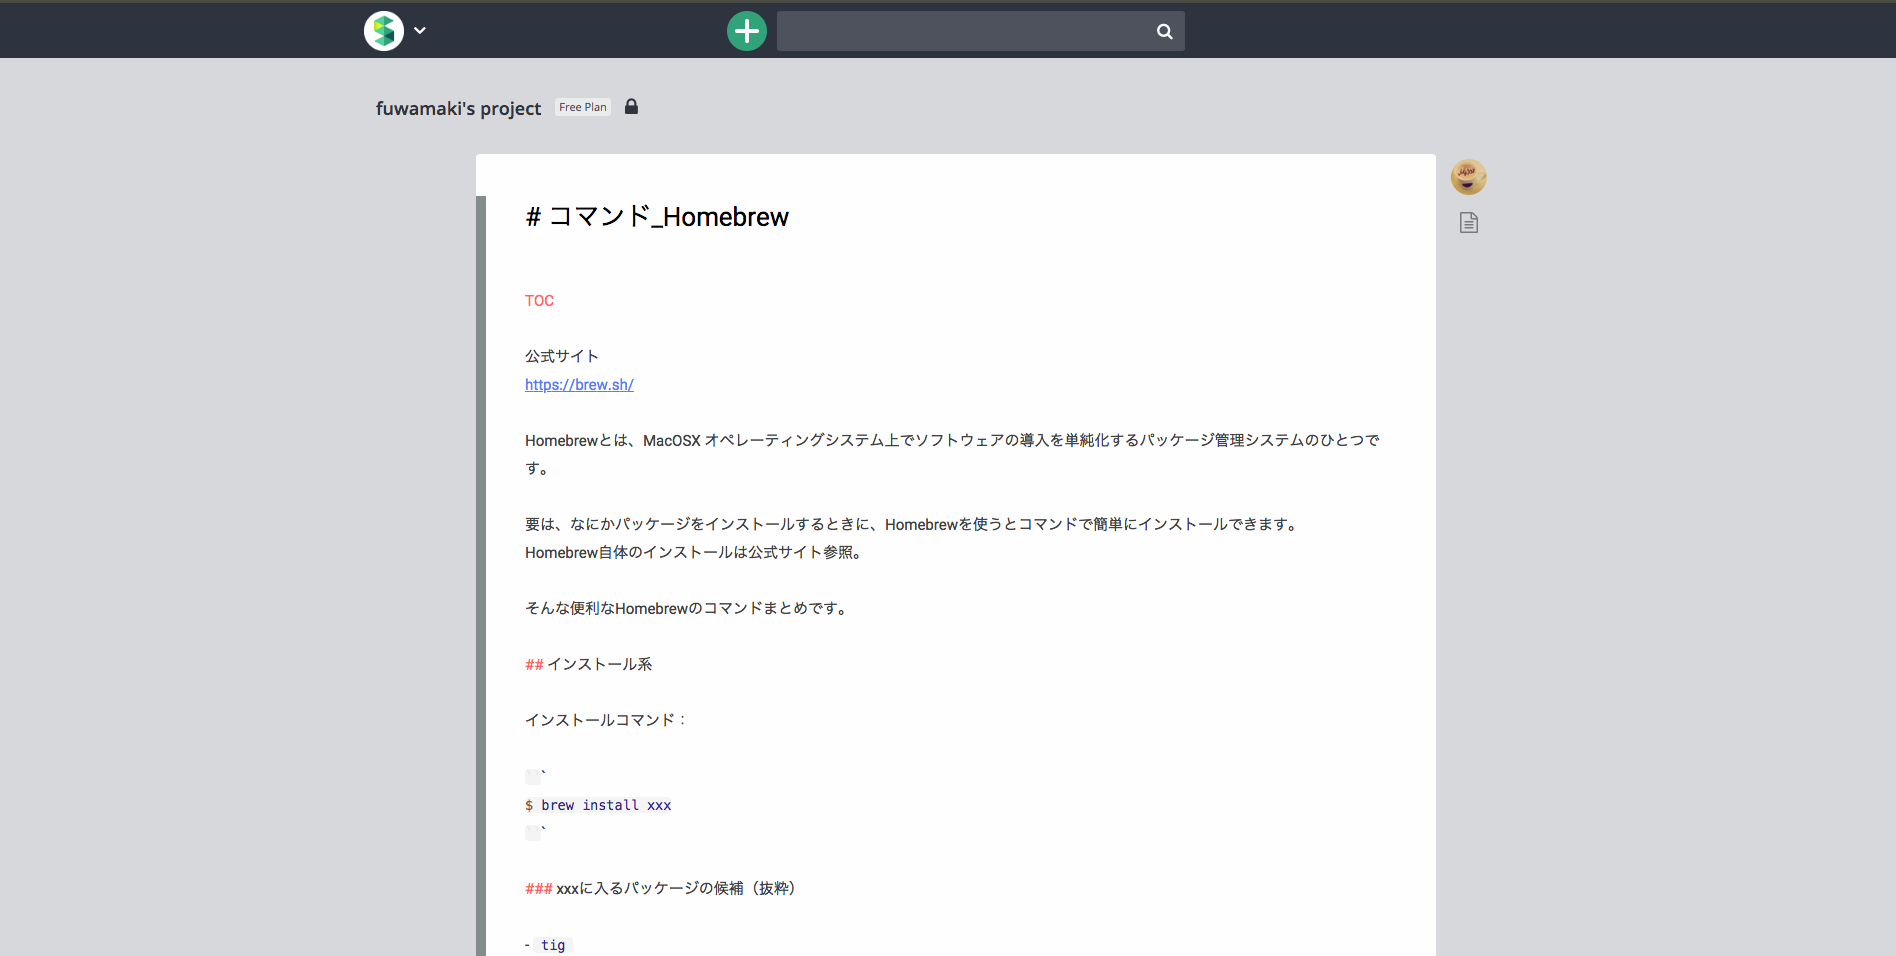The image size is (1896, 956).
Task: Click the Scrapbox logo icon
Action: click(x=384, y=31)
